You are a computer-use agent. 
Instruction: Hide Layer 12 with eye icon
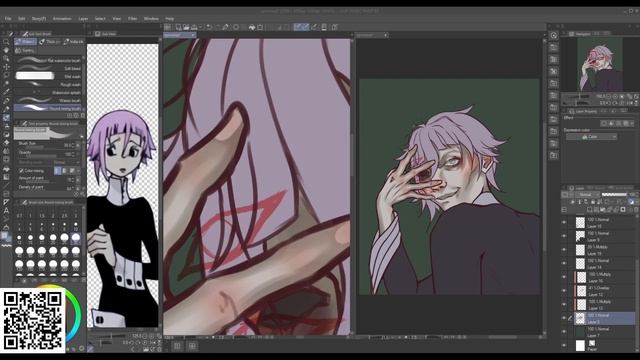[564, 291]
